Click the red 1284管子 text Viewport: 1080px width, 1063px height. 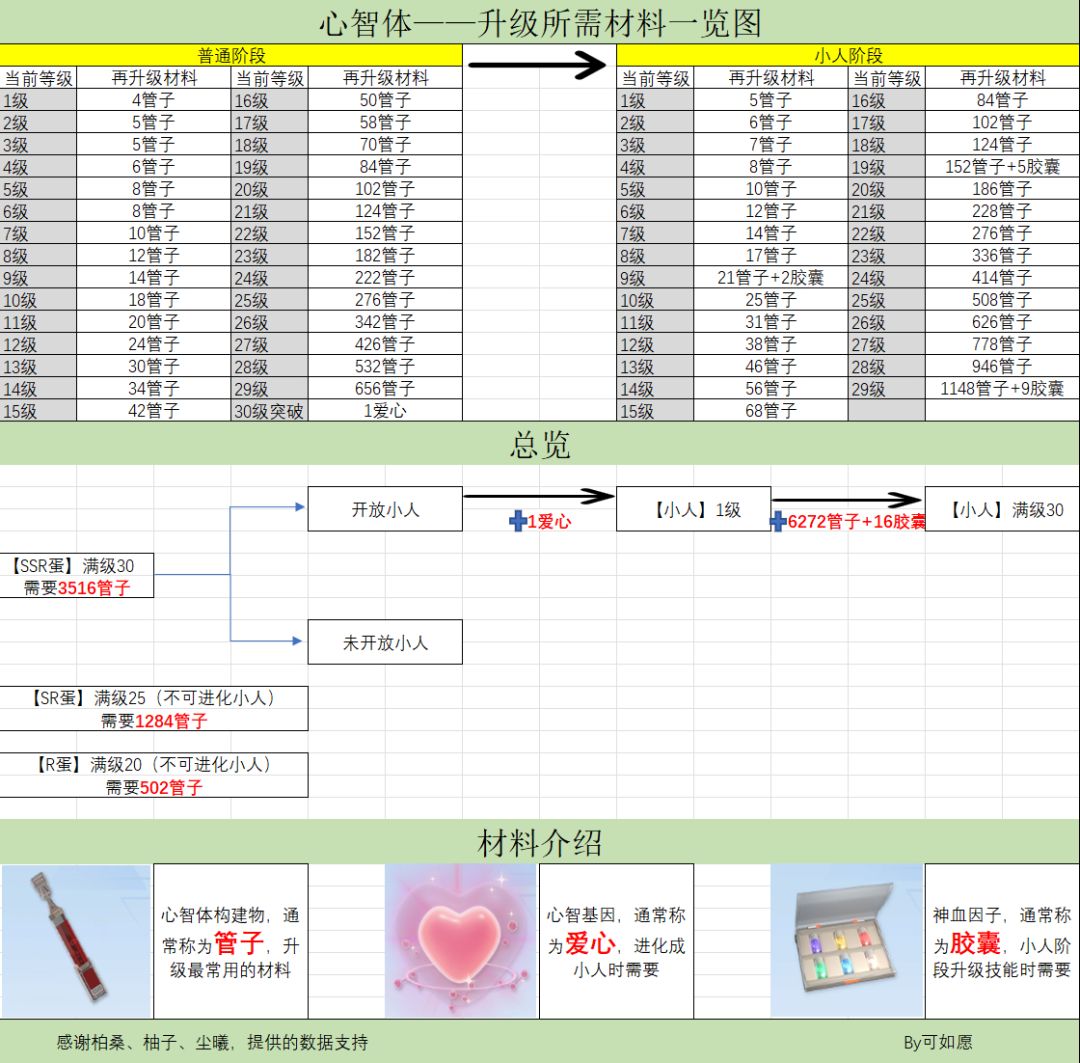(171, 721)
